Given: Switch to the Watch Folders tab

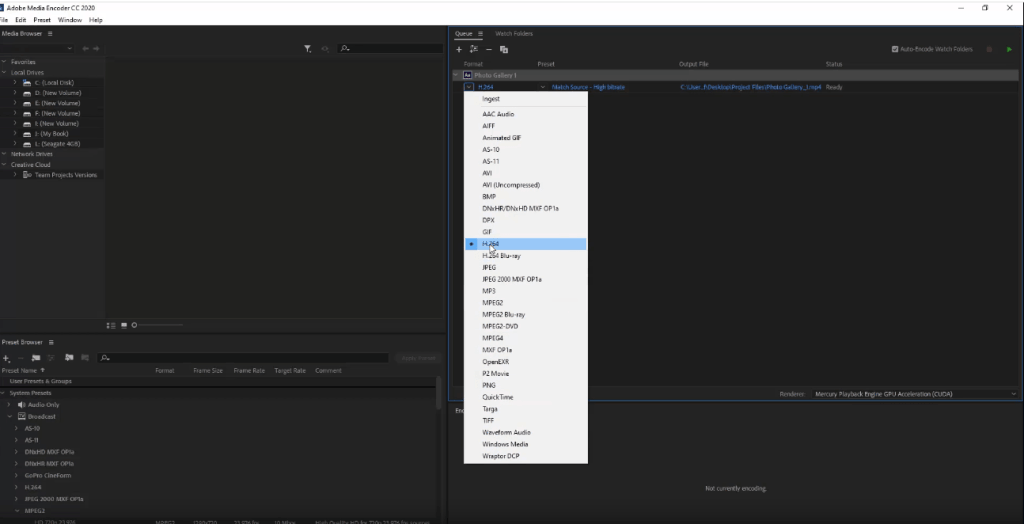Looking at the screenshot, I should tap(514, 33).
